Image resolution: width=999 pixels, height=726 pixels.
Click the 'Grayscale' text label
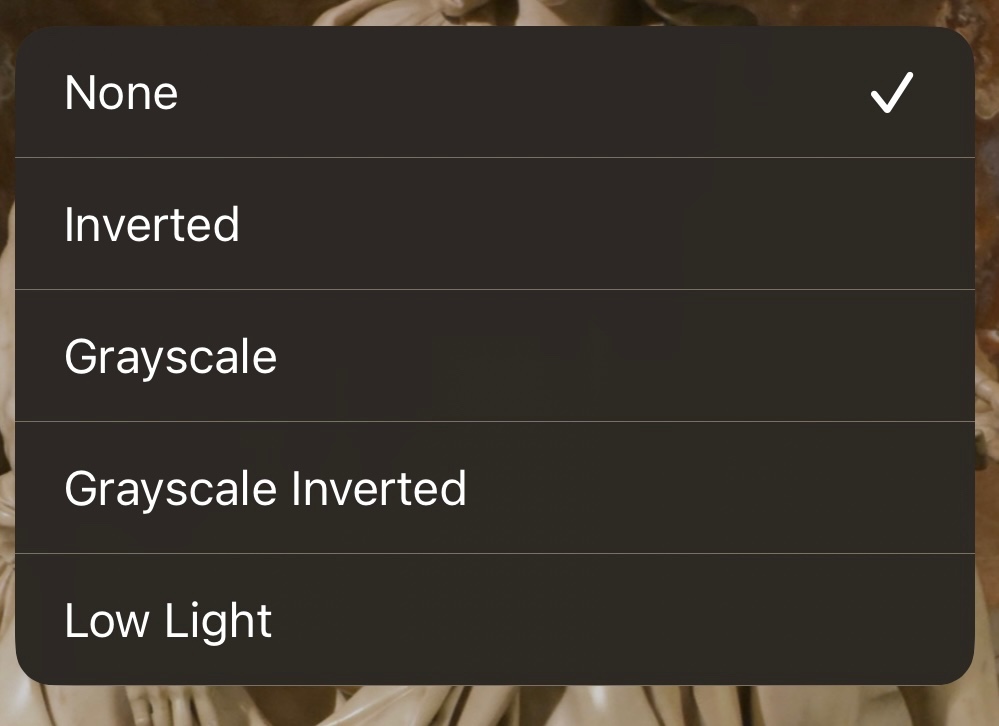170,357
